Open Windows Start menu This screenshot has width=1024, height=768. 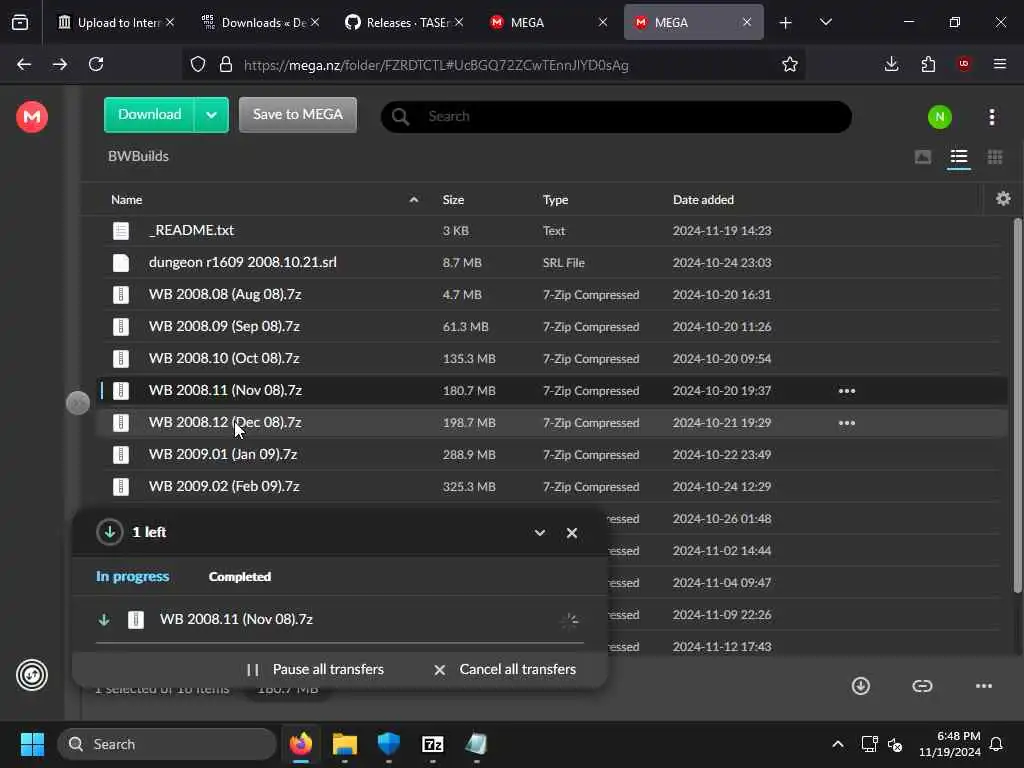point(32,744)
